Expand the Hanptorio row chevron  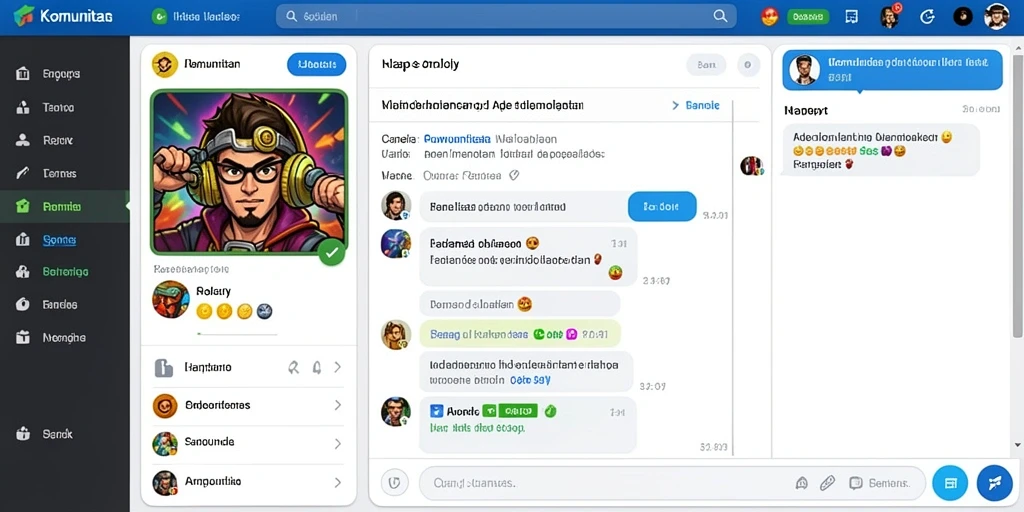click(338, 368)
